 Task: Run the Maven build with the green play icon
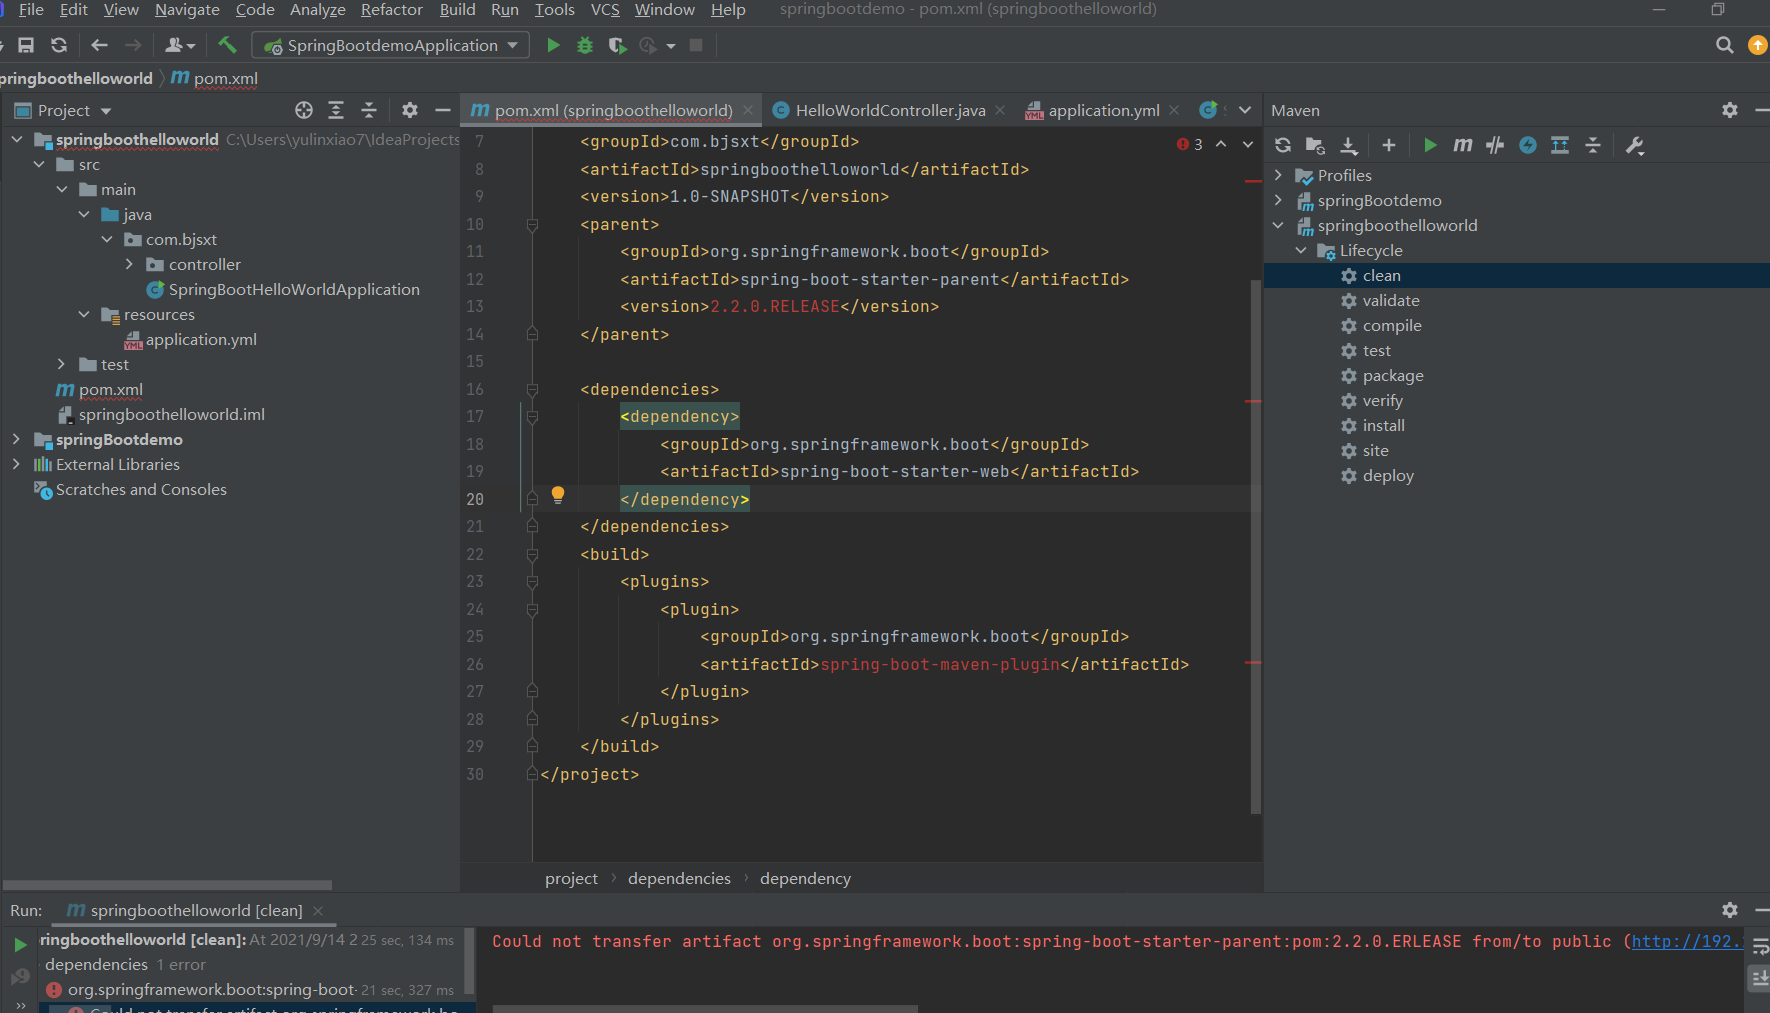tap(1430, 145)
